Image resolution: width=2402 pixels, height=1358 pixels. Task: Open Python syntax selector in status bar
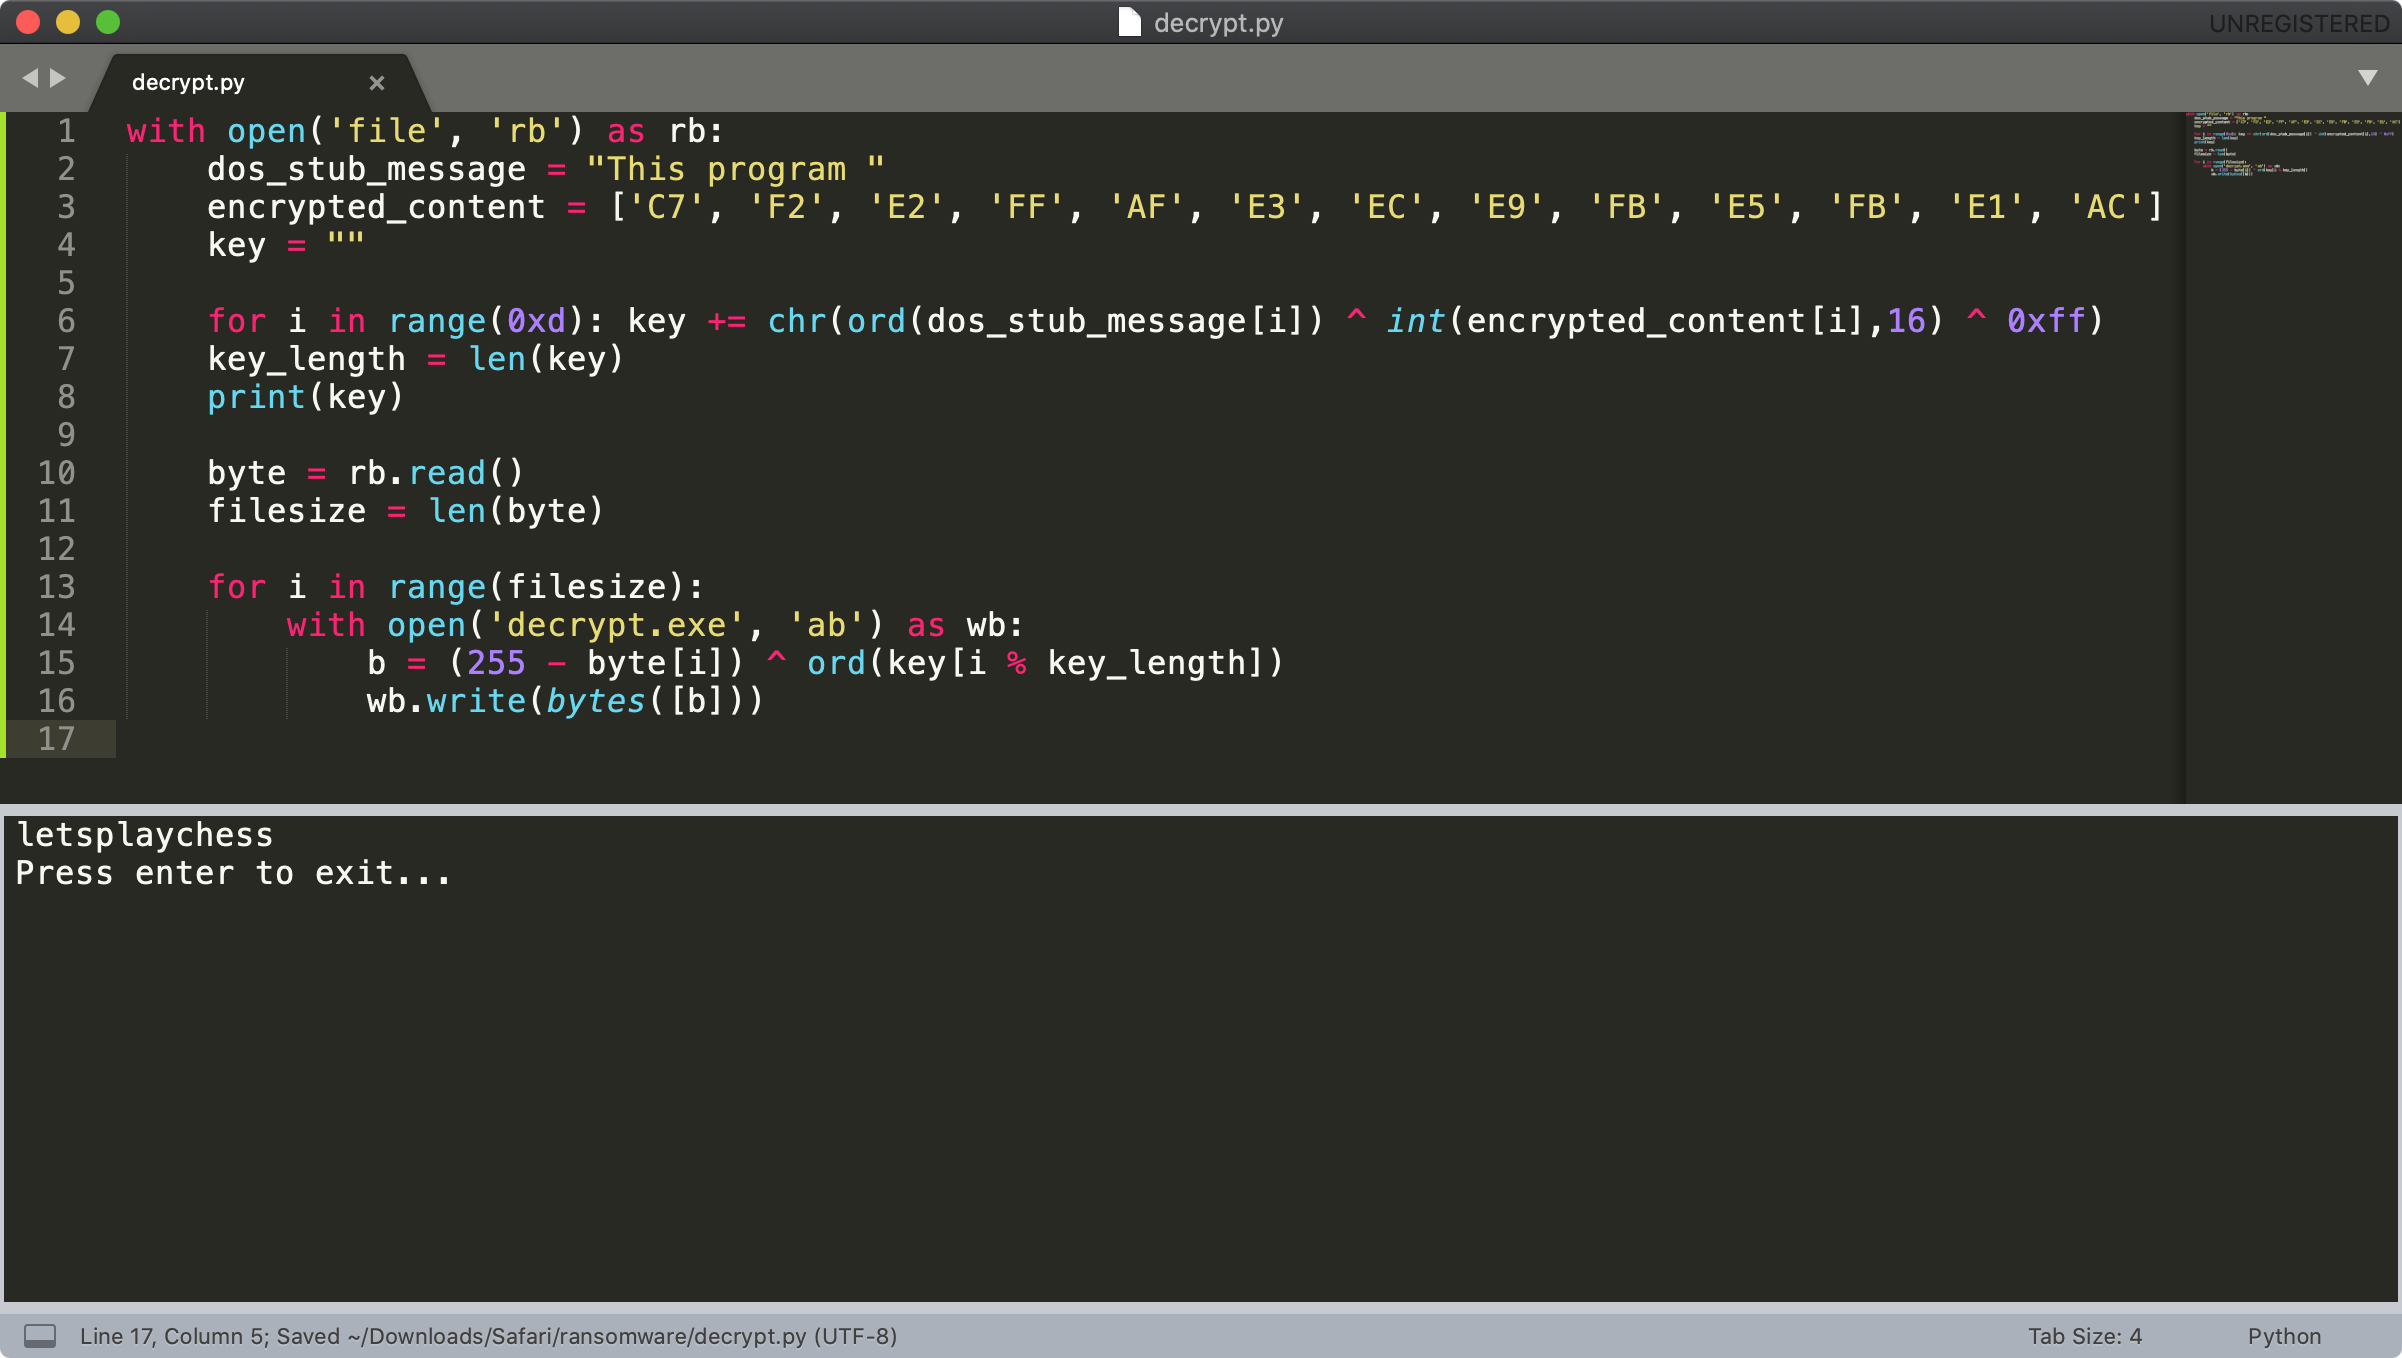pyautogui.click(x=2284, y=1336)
